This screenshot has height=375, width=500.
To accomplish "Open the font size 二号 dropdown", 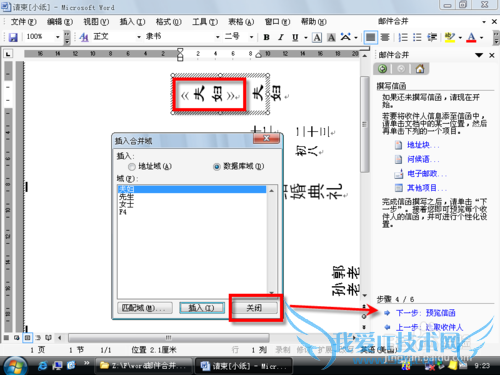I will click(x=252, y=37).
